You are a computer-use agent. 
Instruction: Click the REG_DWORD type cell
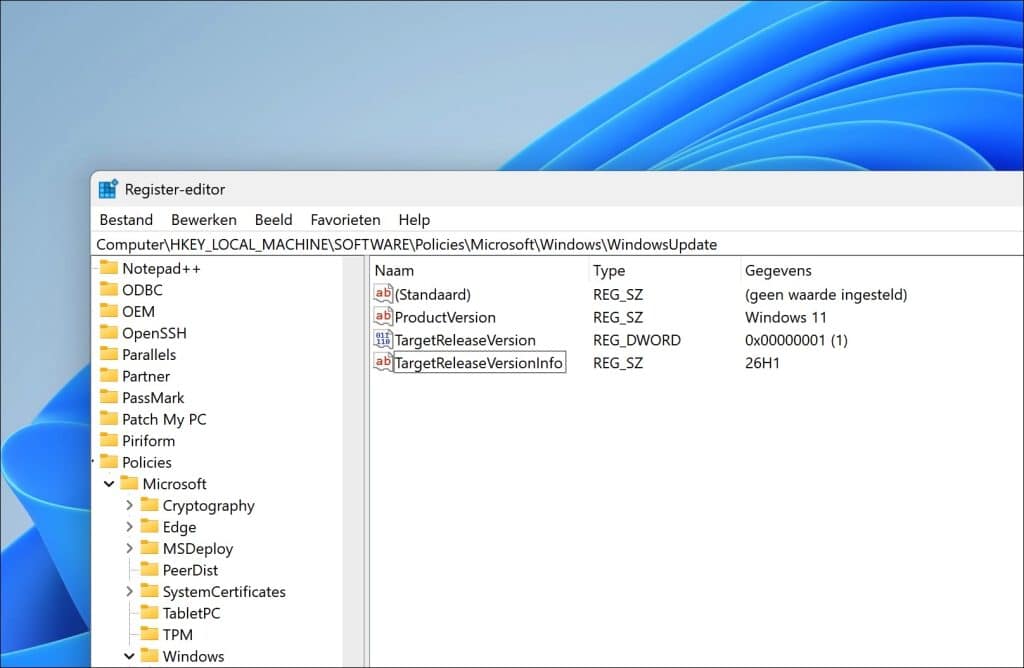[637, 340]
